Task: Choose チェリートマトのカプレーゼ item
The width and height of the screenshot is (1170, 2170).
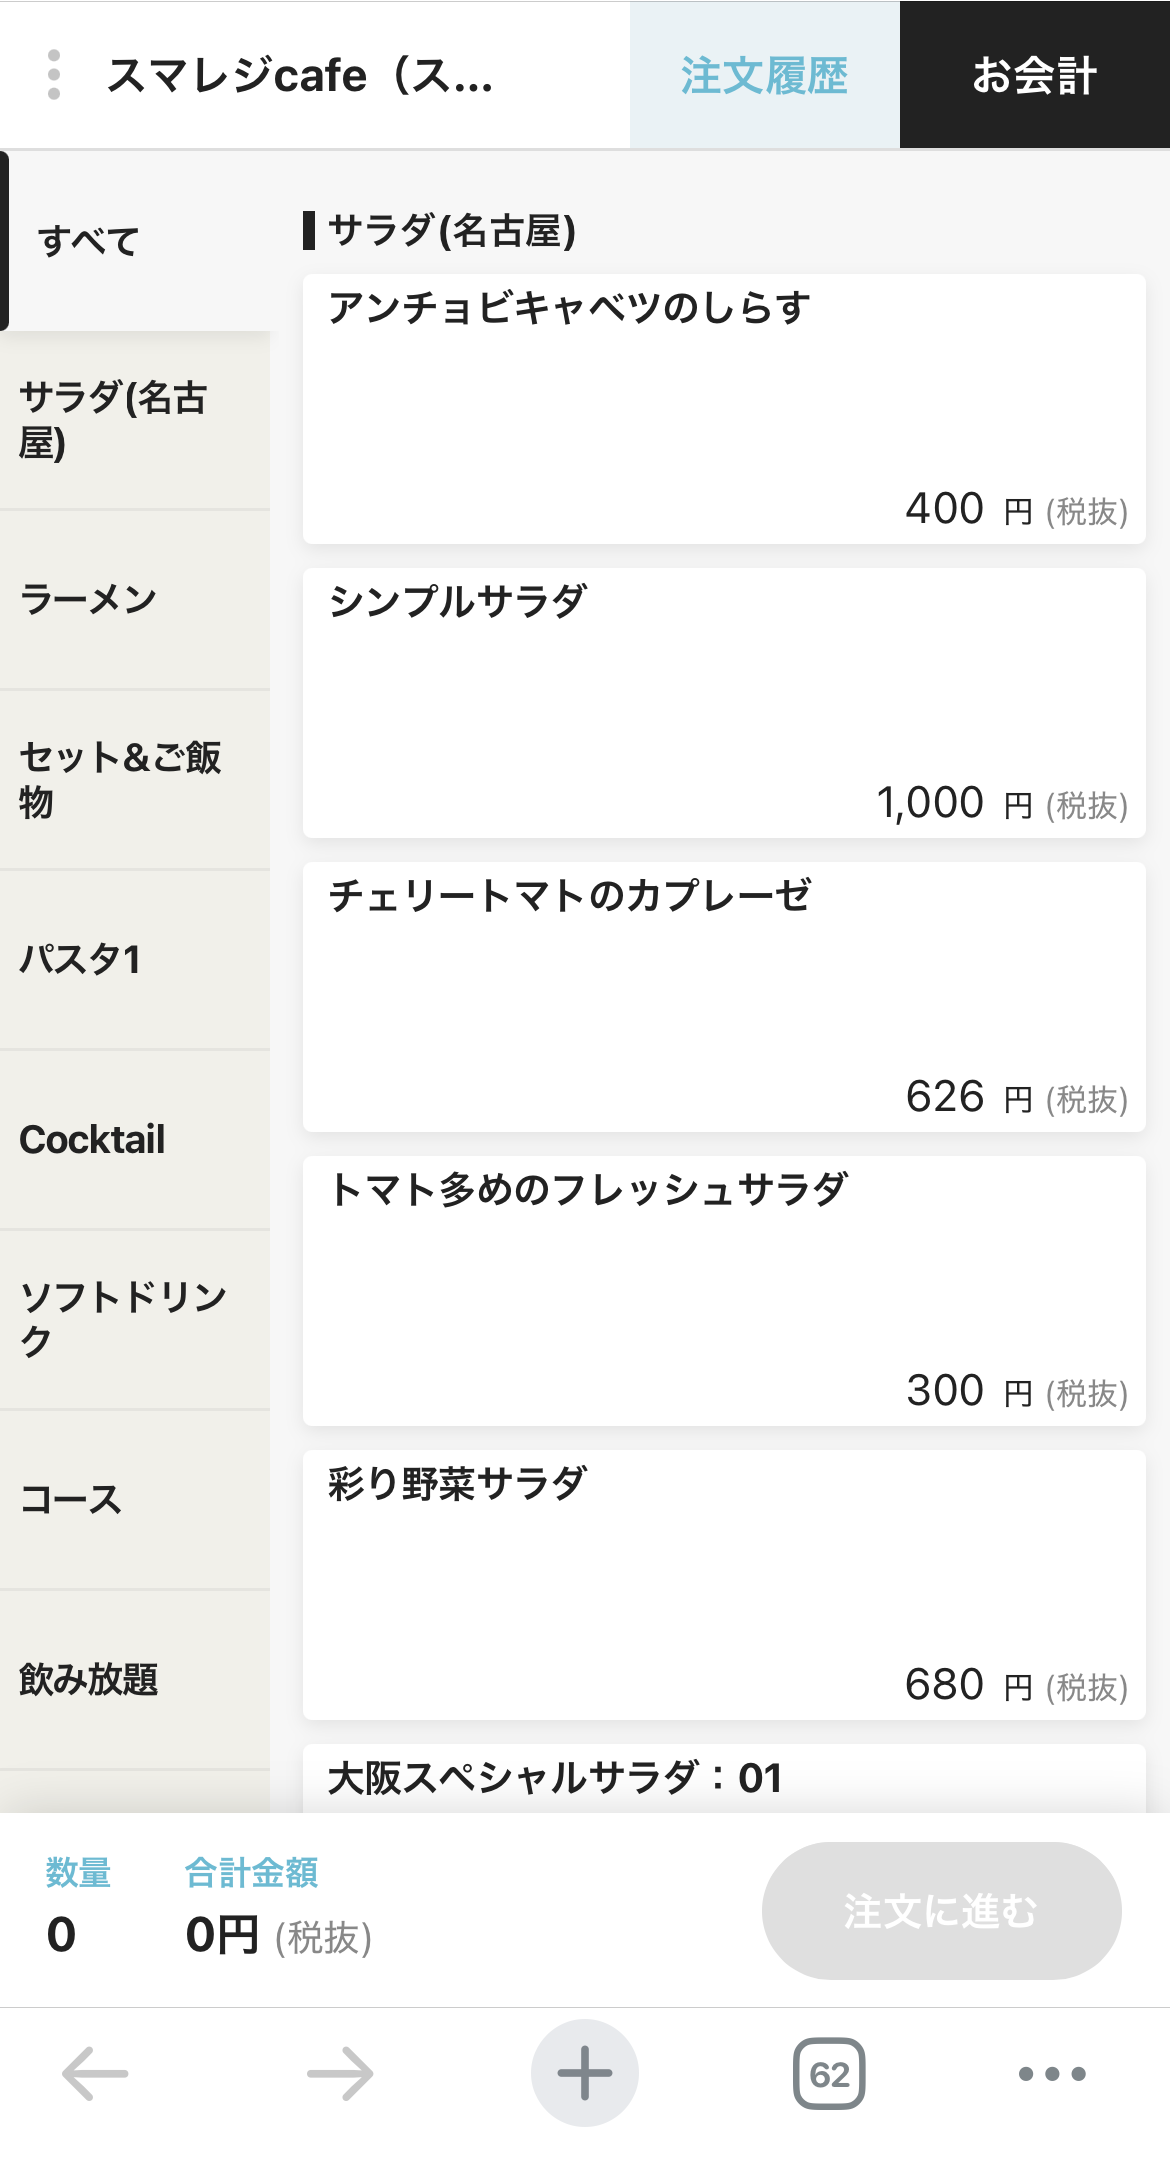Action: tap(724, 997)
